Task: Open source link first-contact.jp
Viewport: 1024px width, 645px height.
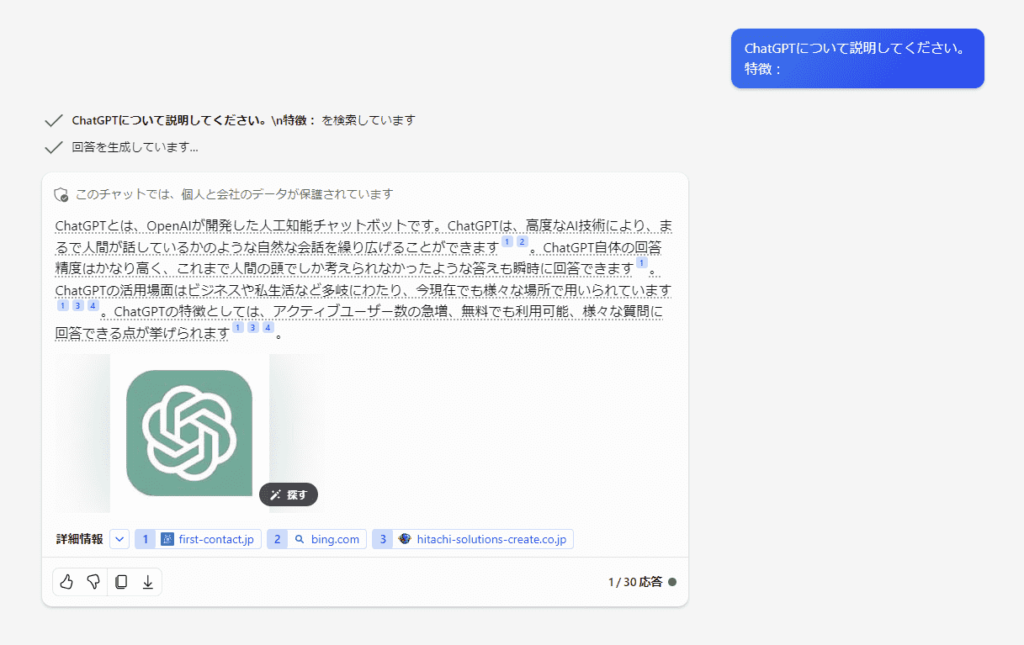Action: coord(199,539)
